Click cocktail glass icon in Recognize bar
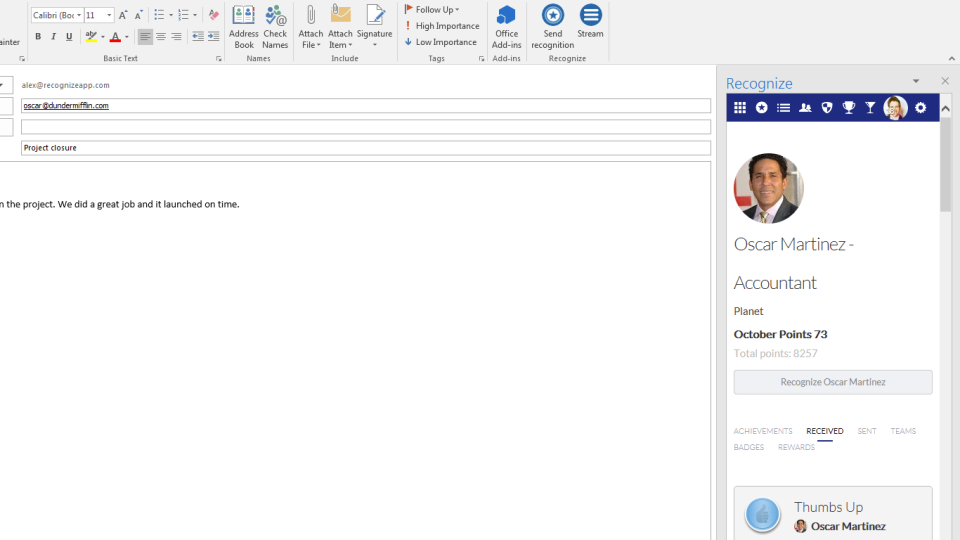This screenshot has width=960, height=540. pos(870,108)
